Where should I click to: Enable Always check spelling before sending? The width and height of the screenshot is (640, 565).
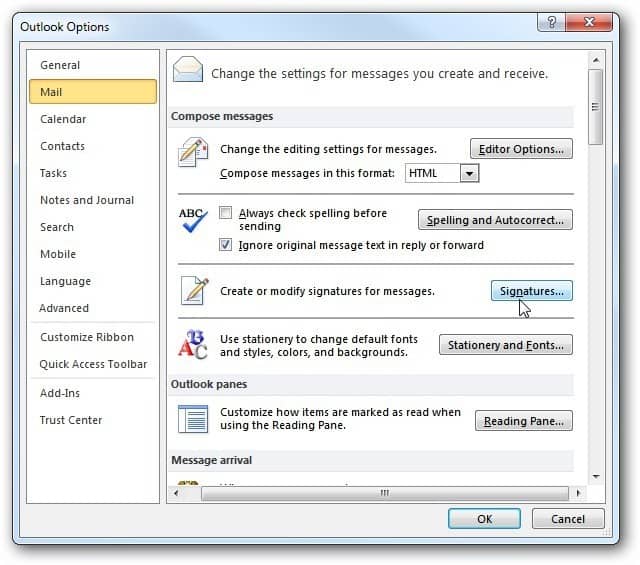pos(225,213)
